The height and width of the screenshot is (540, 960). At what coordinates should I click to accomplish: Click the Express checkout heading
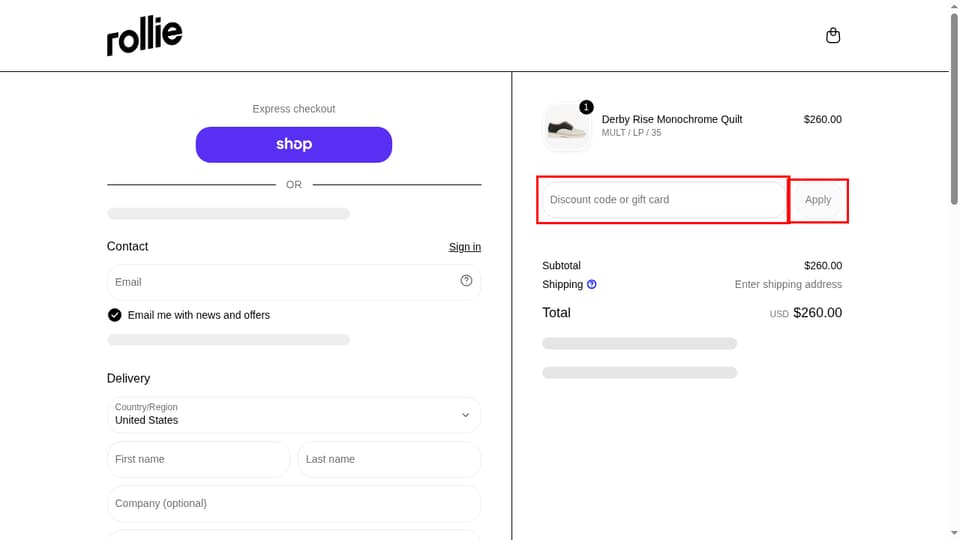point(294,109)
